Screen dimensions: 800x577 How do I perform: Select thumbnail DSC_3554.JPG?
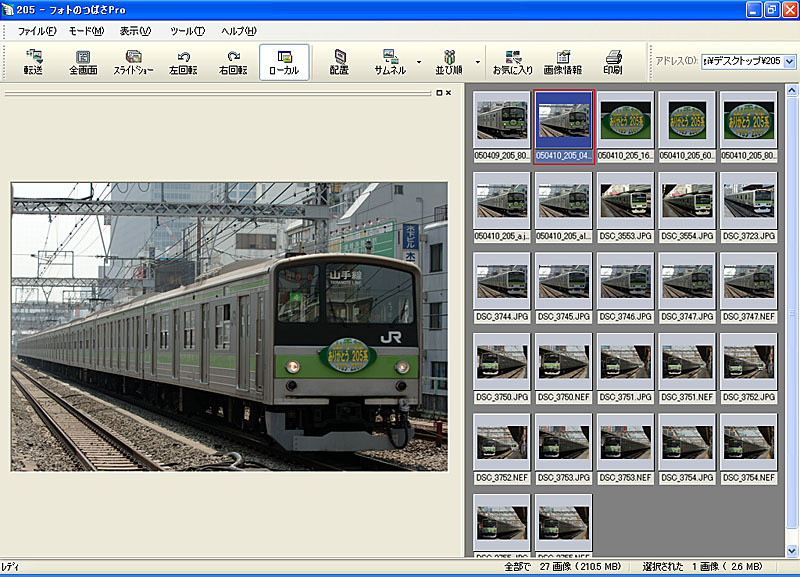pos(687,207)
